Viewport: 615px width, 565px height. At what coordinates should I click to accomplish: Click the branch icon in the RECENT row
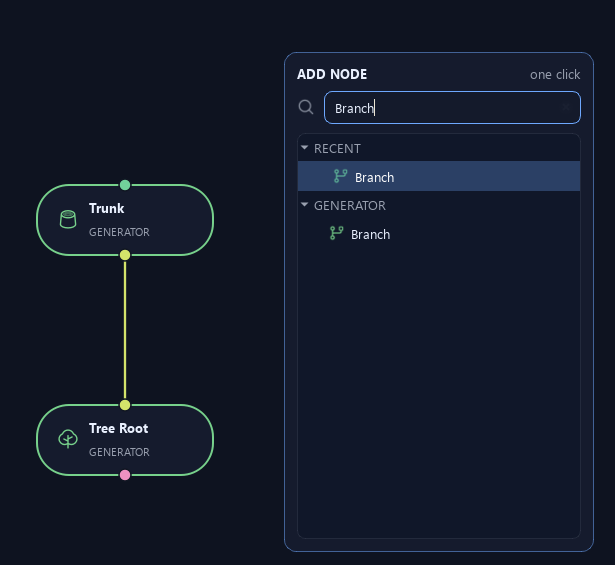[340, 176]
